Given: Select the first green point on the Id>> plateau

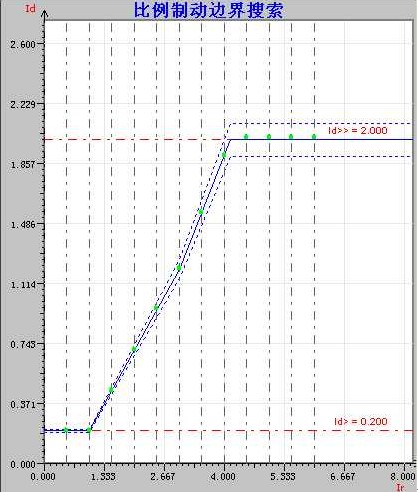Looking at the screenshot, I should click(246, 136).
